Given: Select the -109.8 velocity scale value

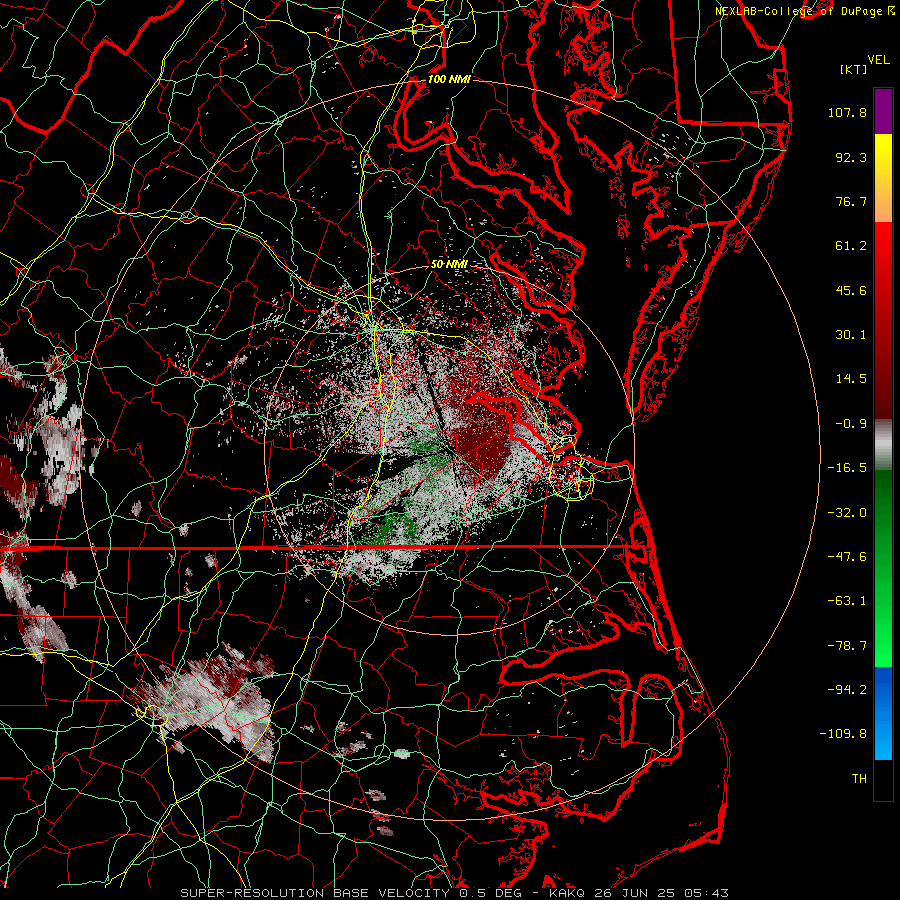Looking at the screenshot, I should click(843, 734).
